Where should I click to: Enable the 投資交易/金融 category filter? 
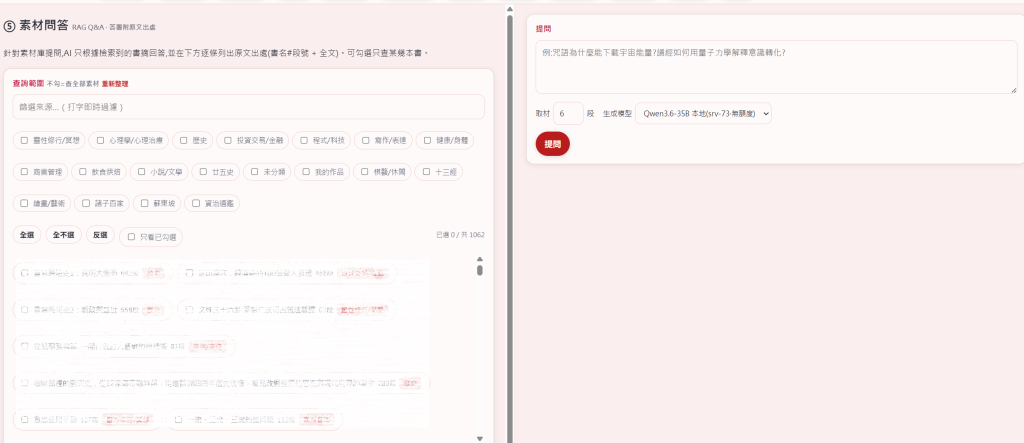click(228, 140)
